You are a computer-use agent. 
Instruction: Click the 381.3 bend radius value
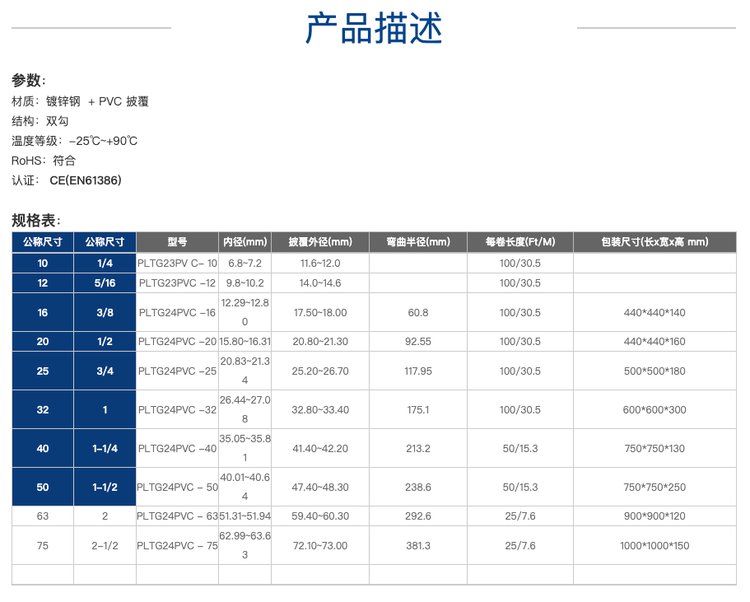[x=418, y=545]
